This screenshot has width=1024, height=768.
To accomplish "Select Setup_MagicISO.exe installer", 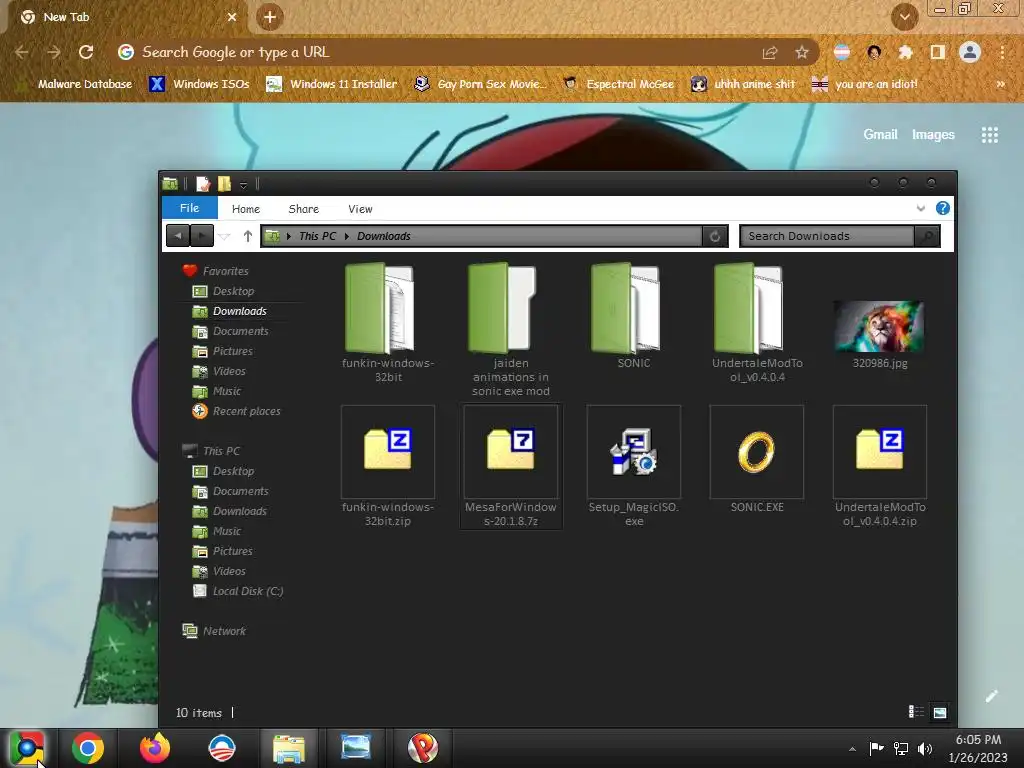I will [x=633, y=466].
